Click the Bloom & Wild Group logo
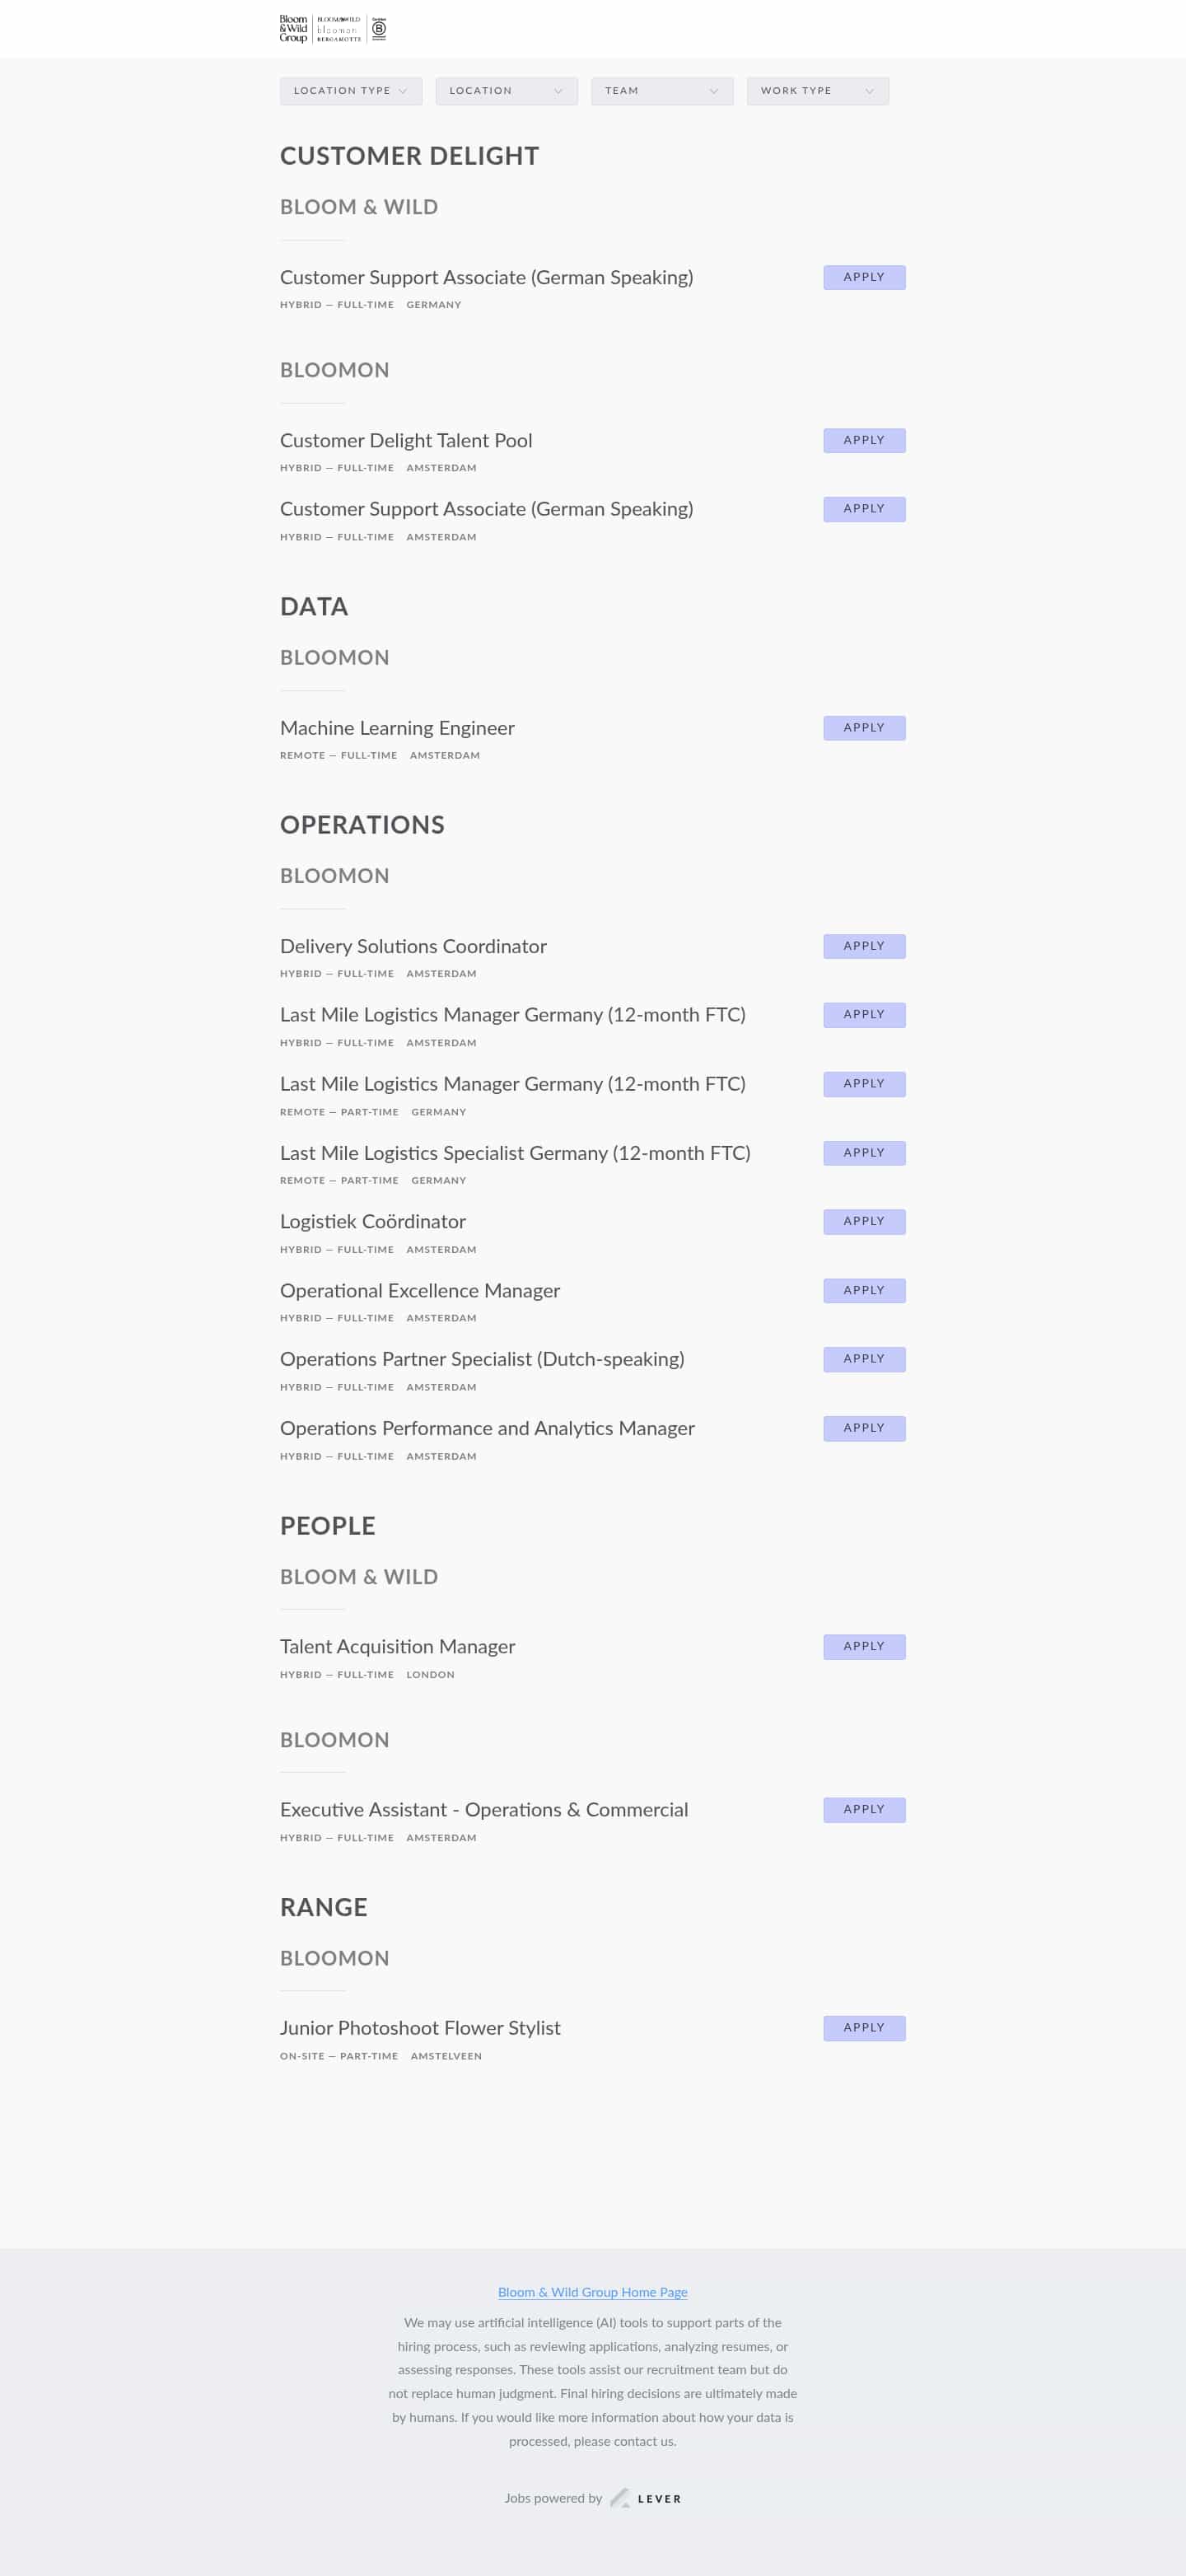 point(293,28)
